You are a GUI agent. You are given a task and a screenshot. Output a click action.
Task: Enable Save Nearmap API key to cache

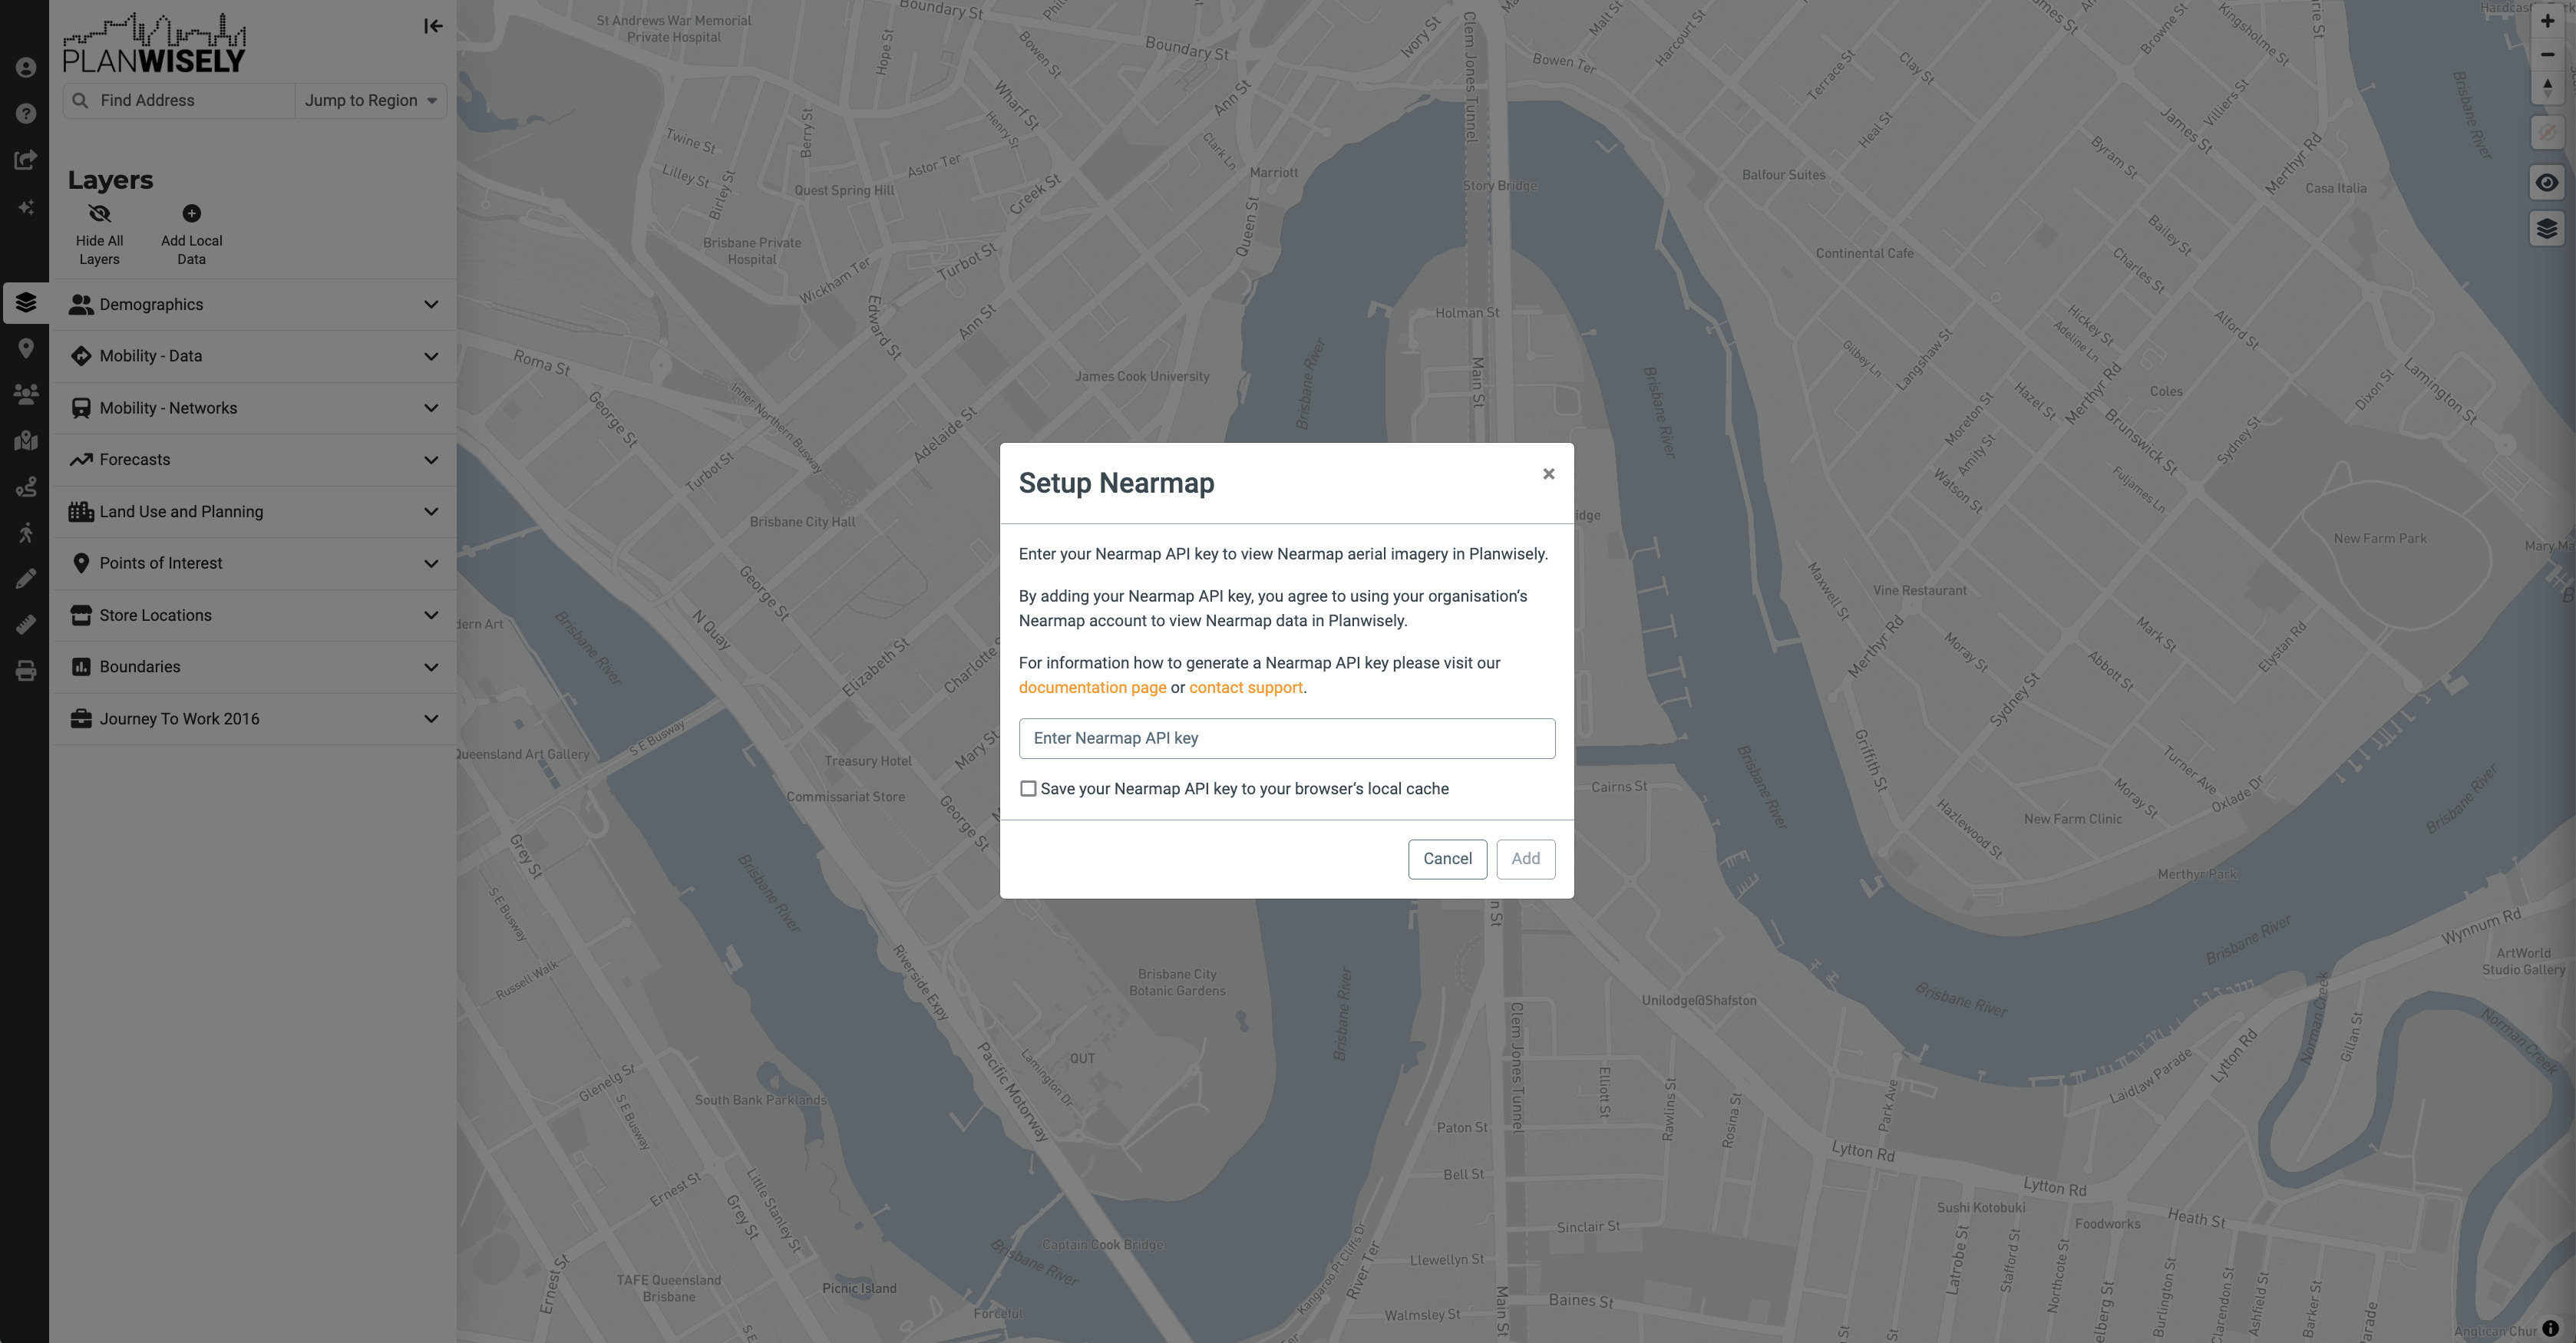(1025, 787)
